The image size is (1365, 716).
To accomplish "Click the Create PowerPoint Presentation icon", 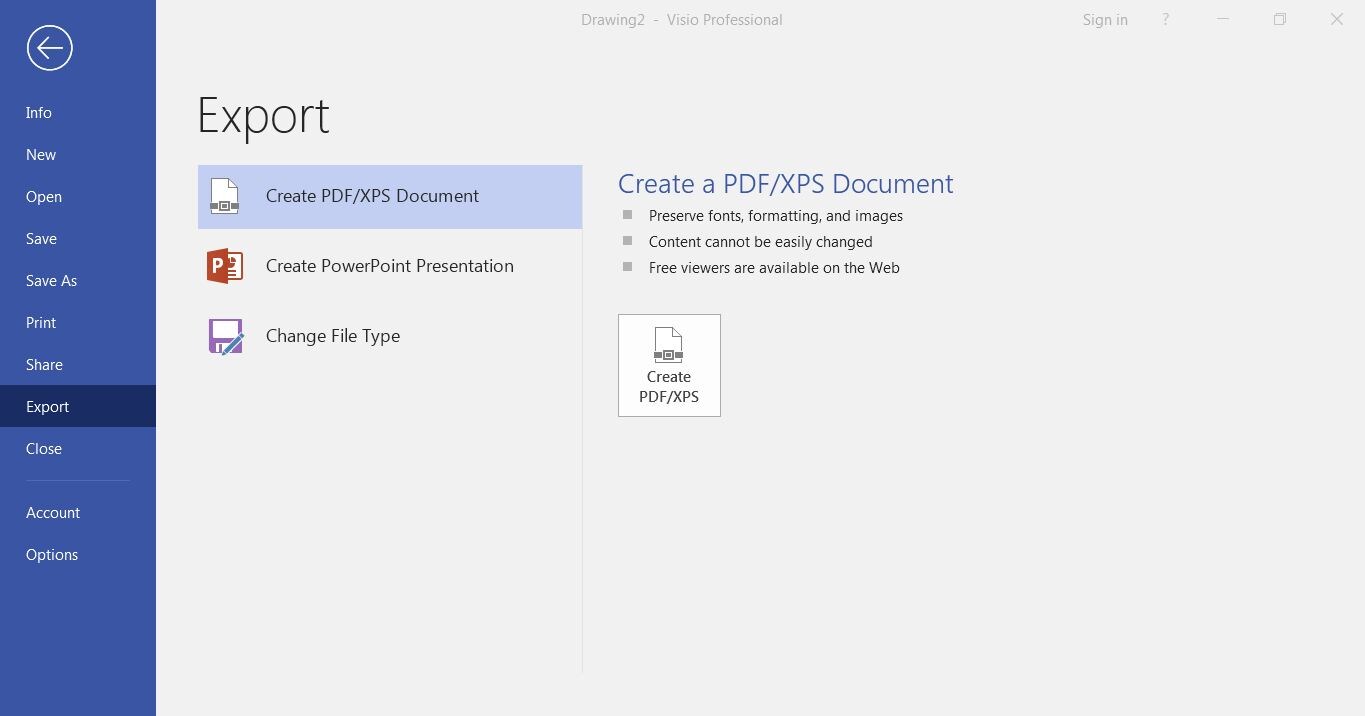I will pos(390,266).
